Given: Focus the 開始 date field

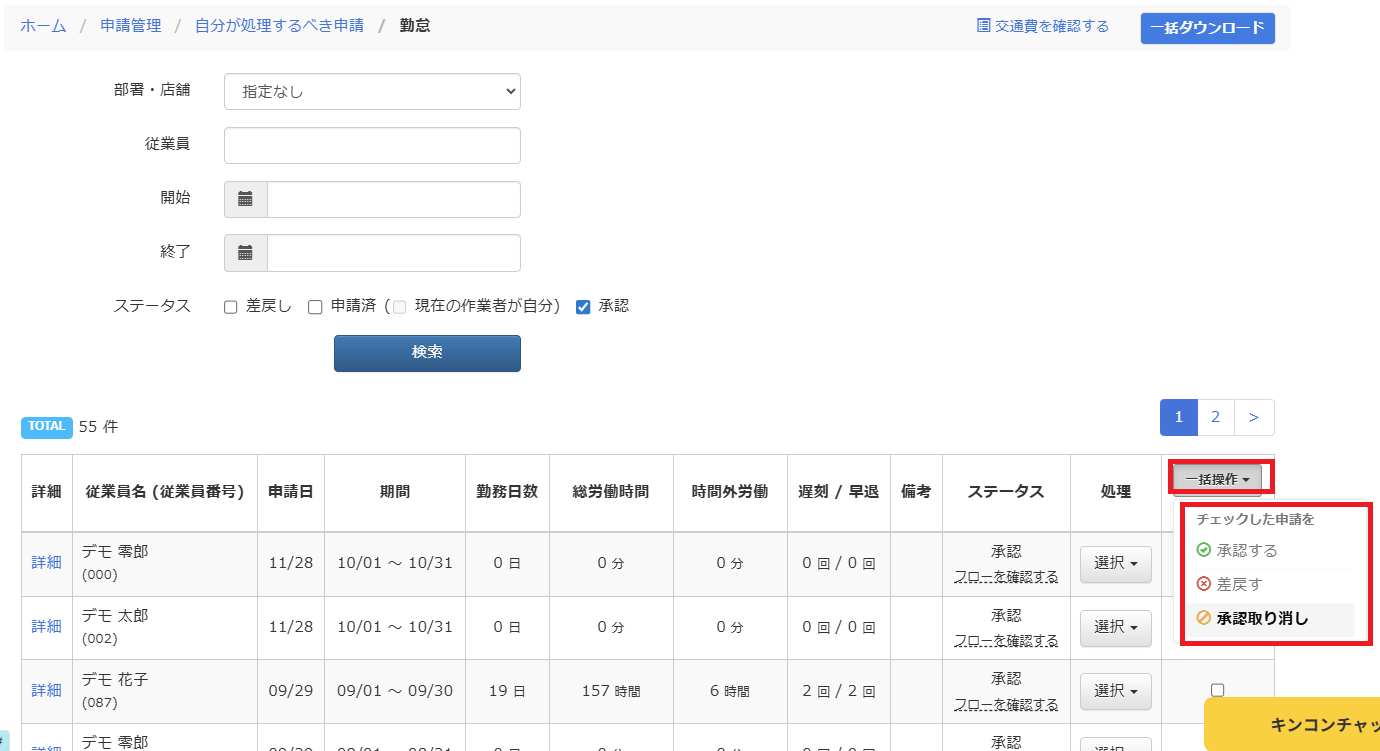Looking at the screenshot, I should pyautogui.click(x=394, y=199).
